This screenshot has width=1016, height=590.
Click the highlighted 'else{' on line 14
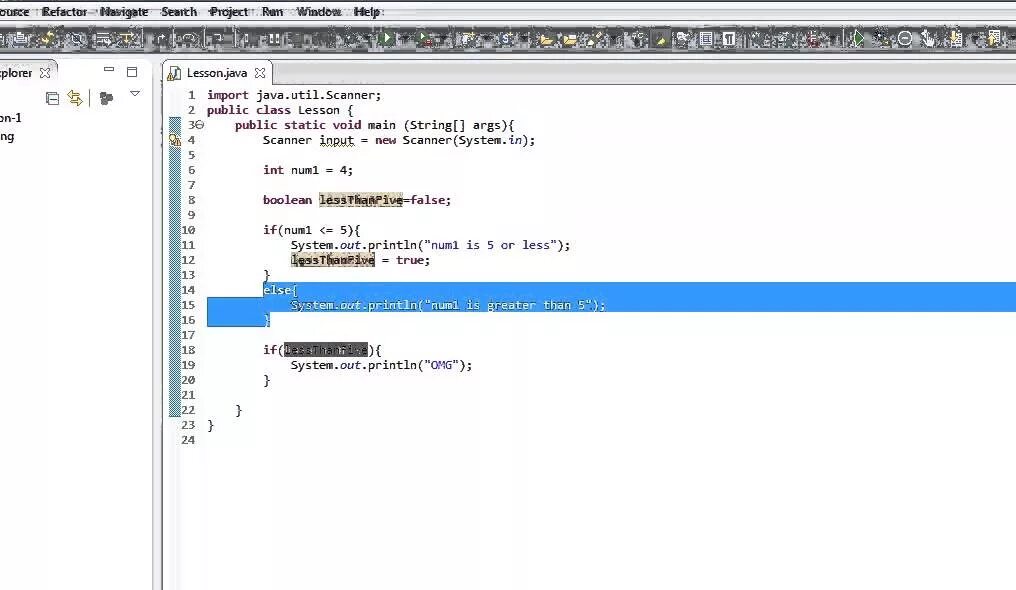click(280, 289)
